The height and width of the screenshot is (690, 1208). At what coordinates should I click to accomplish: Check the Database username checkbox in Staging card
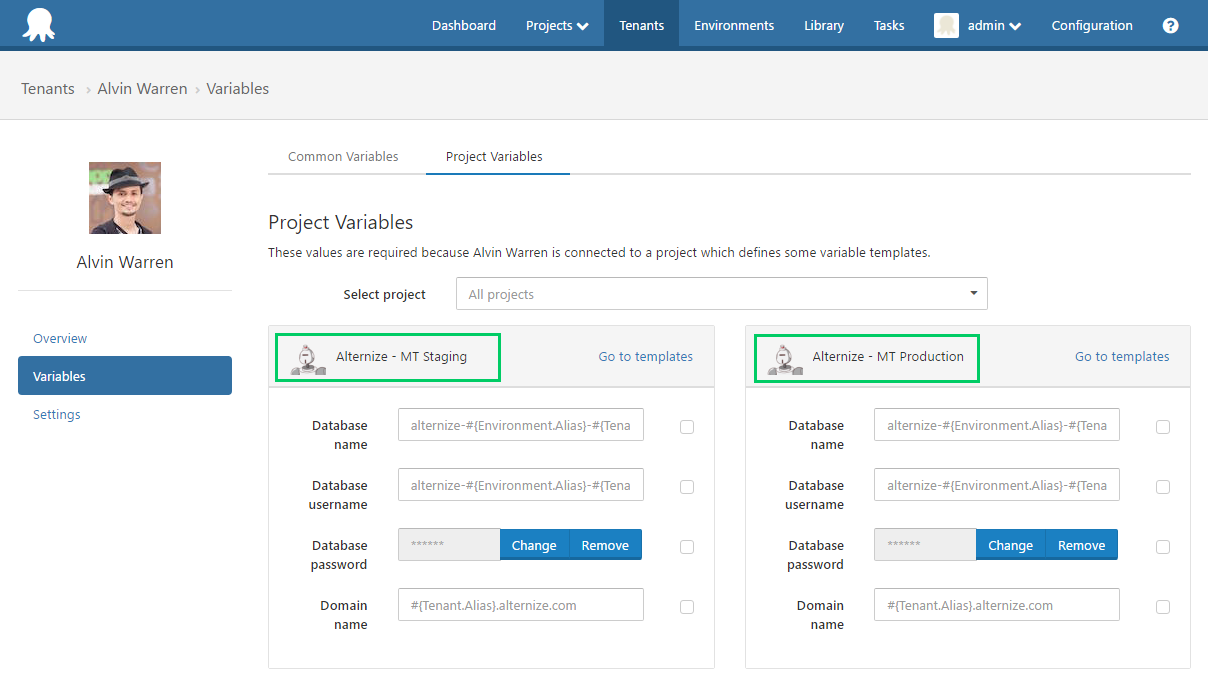coord(687,487)
